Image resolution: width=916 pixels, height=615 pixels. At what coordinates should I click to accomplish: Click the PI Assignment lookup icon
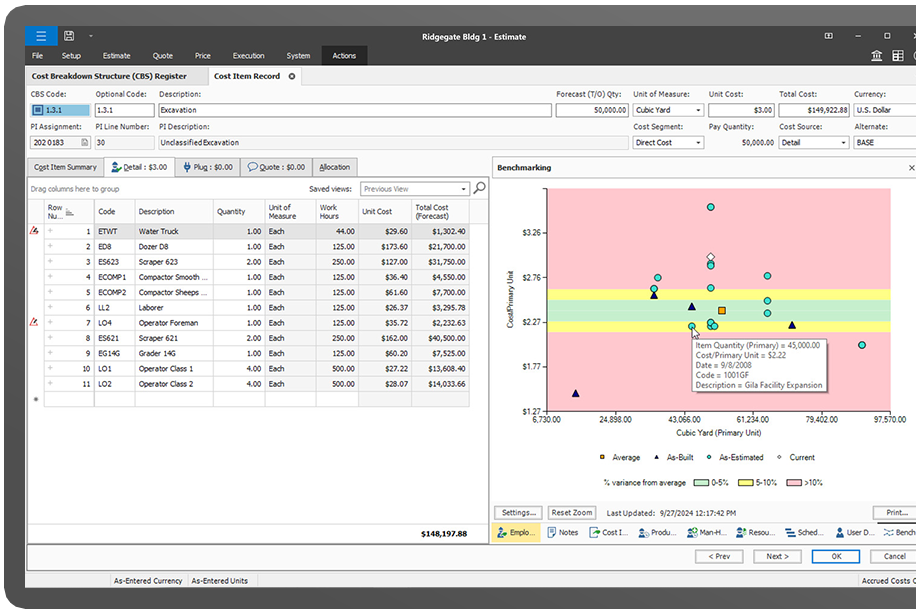tap(84, 143)
